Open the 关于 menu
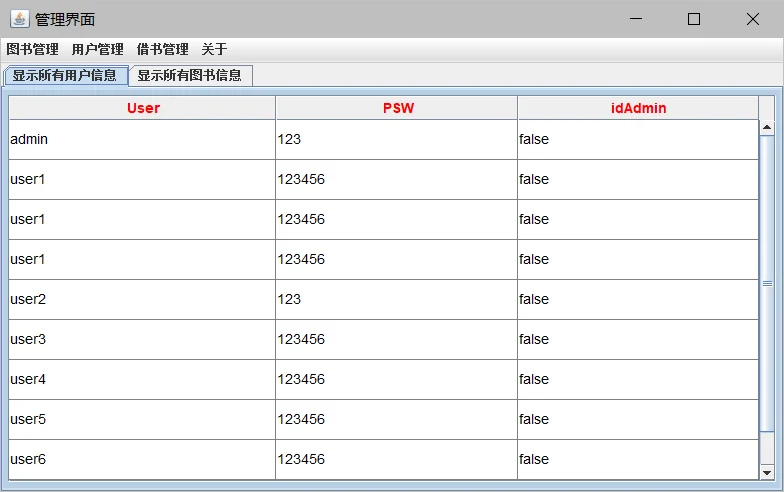 [x=214, y=49]
